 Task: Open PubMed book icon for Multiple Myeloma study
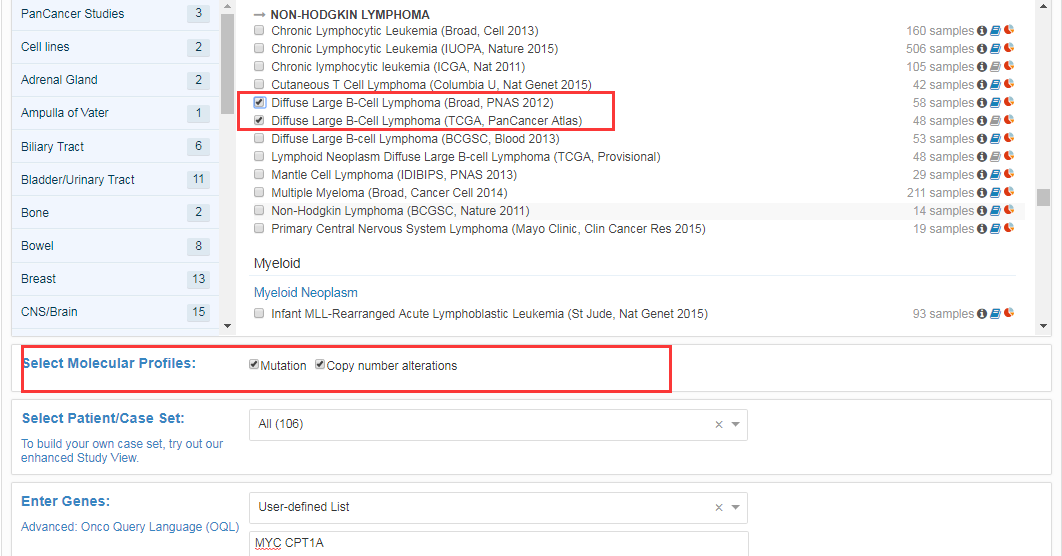[995, 193]
